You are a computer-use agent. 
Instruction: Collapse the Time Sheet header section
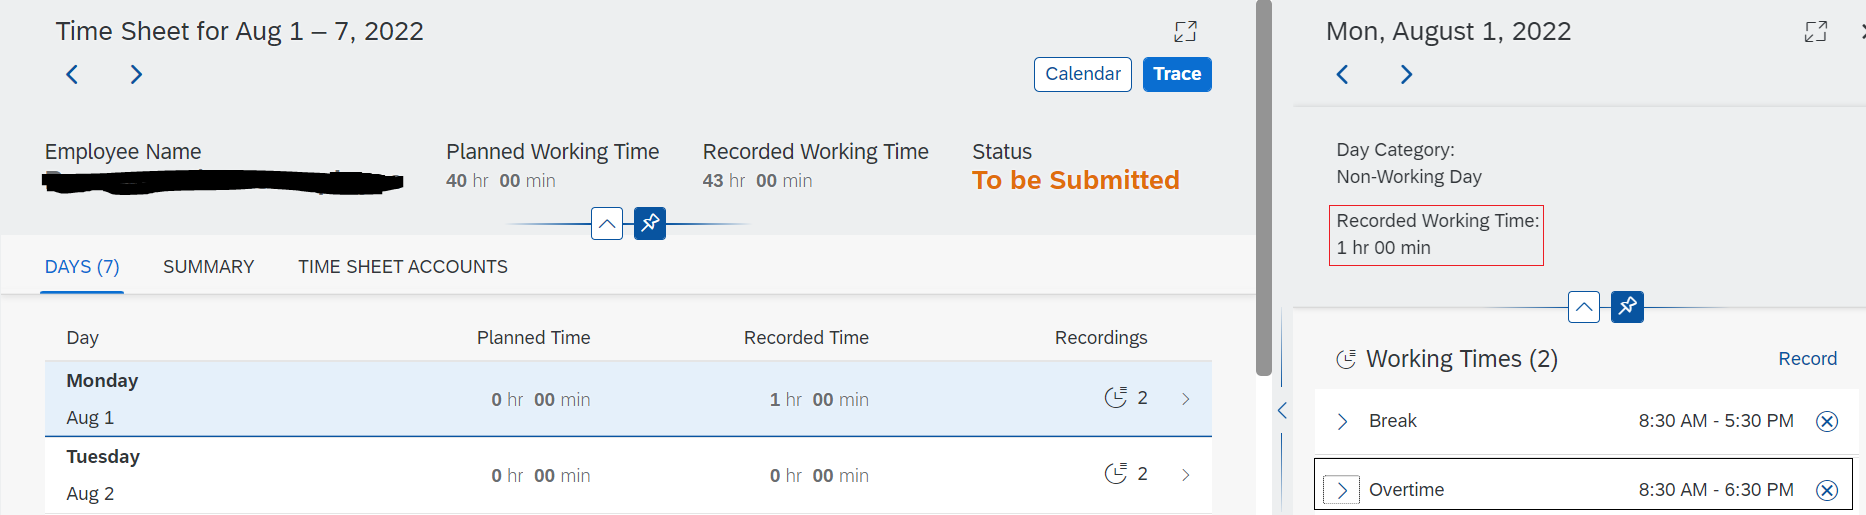tap(607, 223)
